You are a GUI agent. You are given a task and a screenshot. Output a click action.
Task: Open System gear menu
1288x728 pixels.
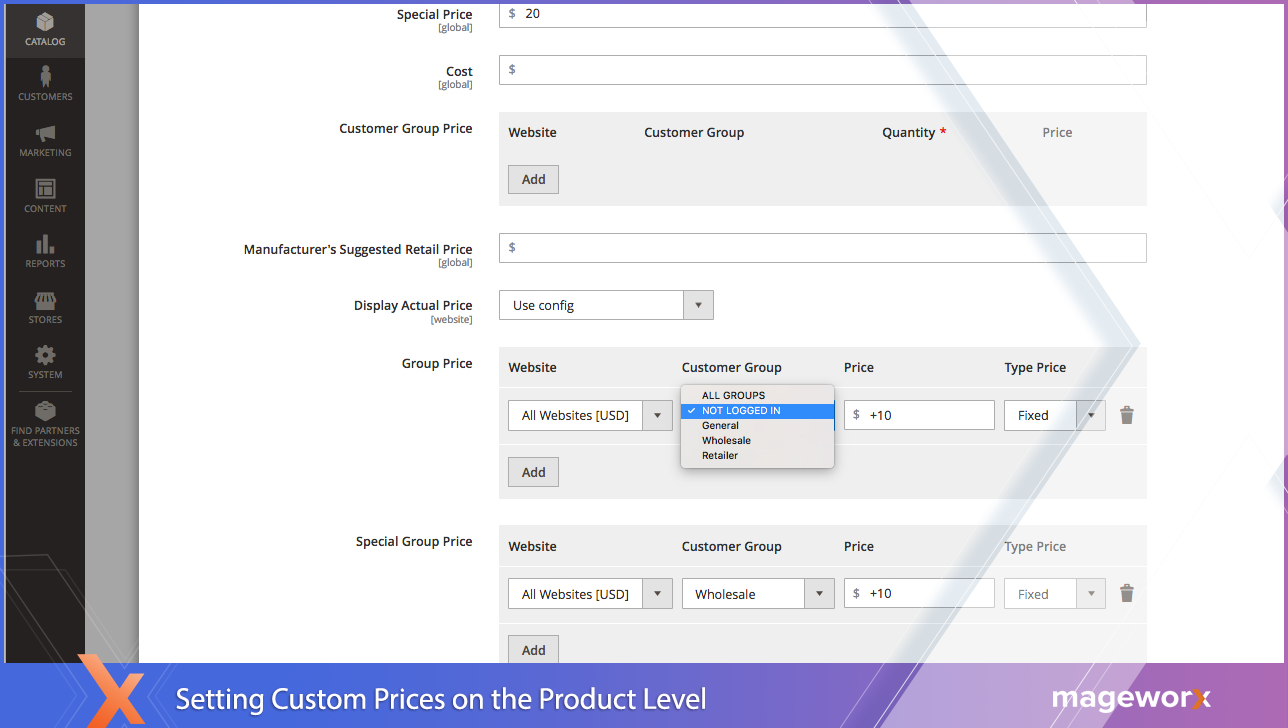45,362
